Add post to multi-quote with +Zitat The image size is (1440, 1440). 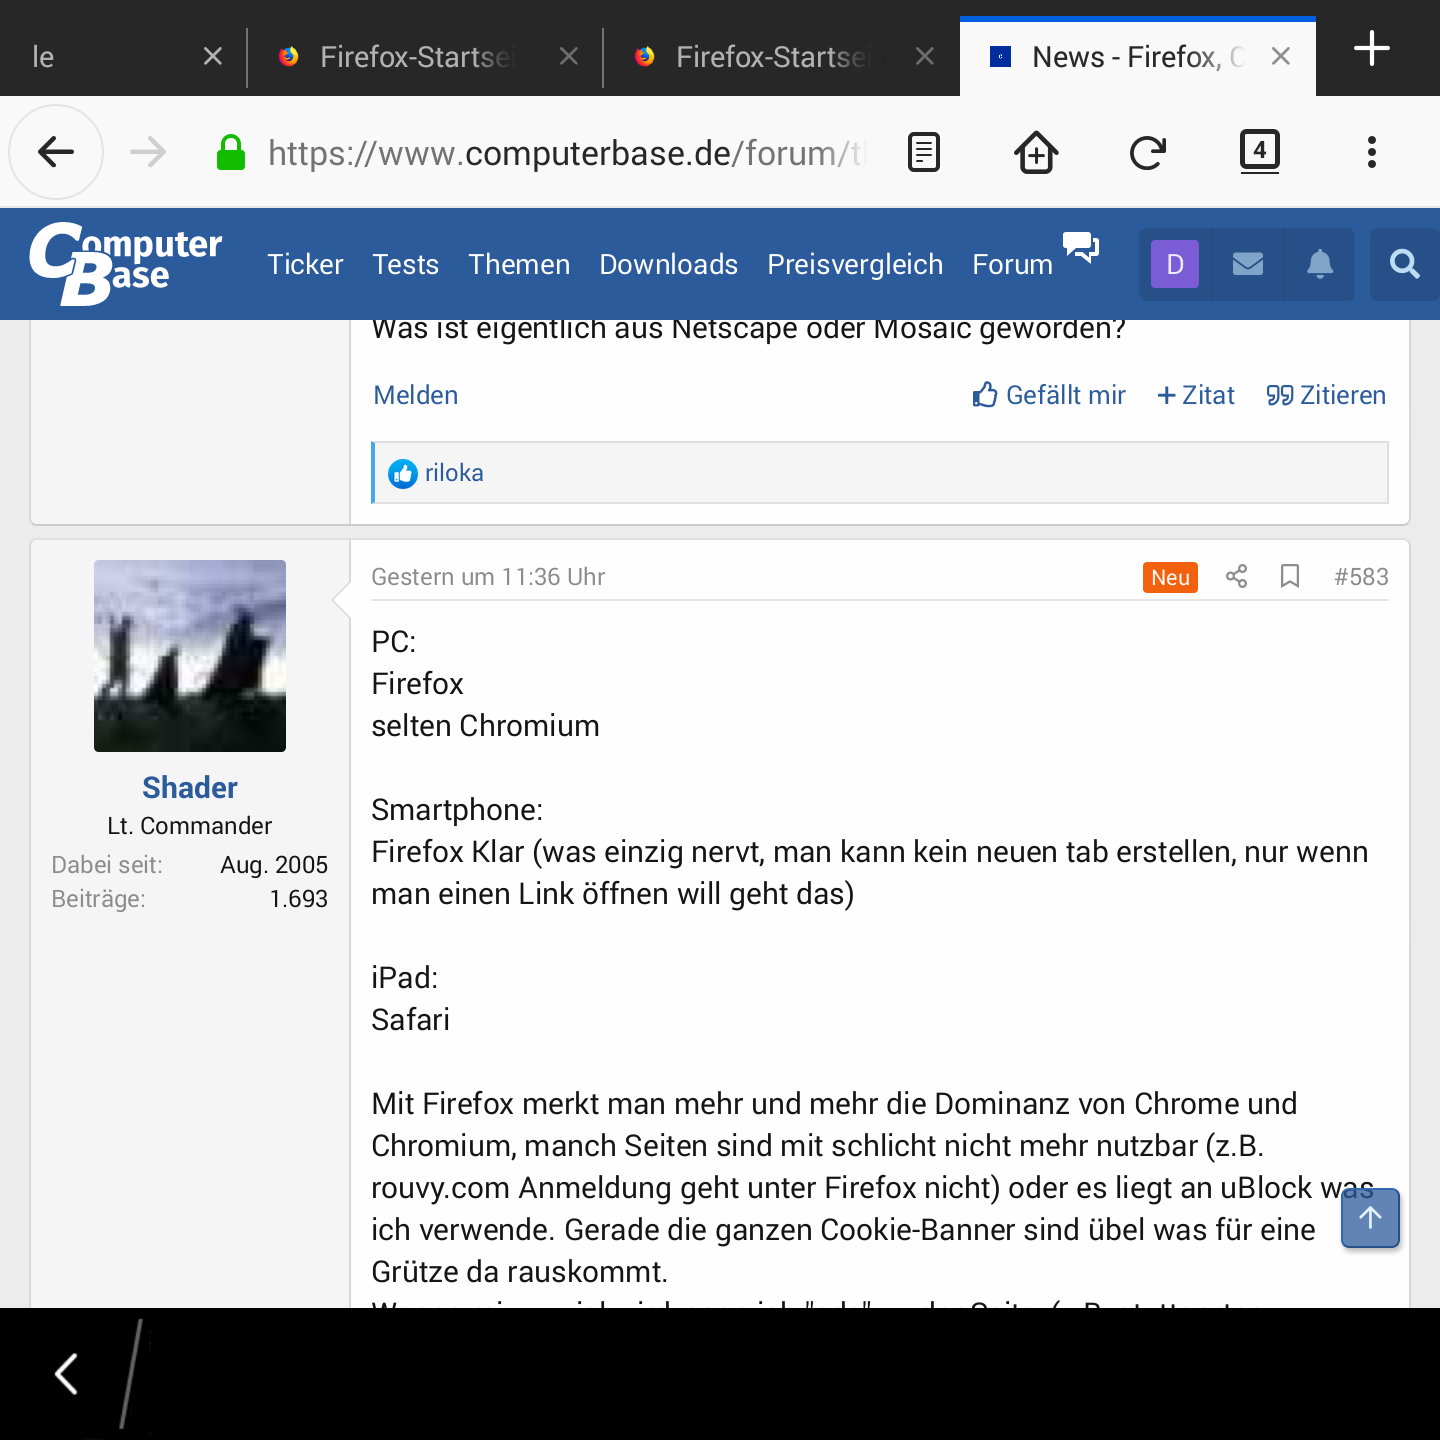[1196, 395]
